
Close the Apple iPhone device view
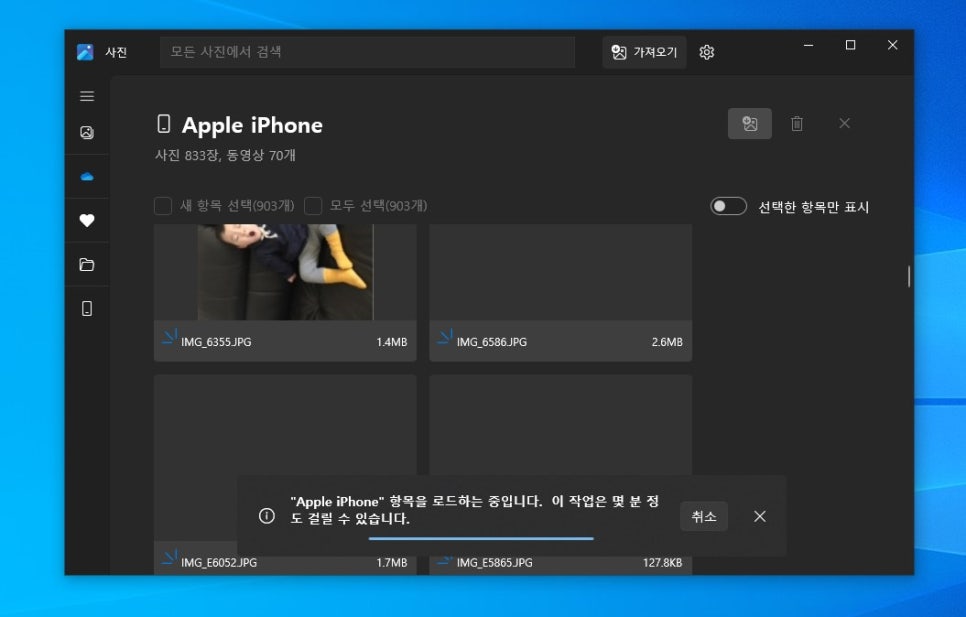coord(844,123)
